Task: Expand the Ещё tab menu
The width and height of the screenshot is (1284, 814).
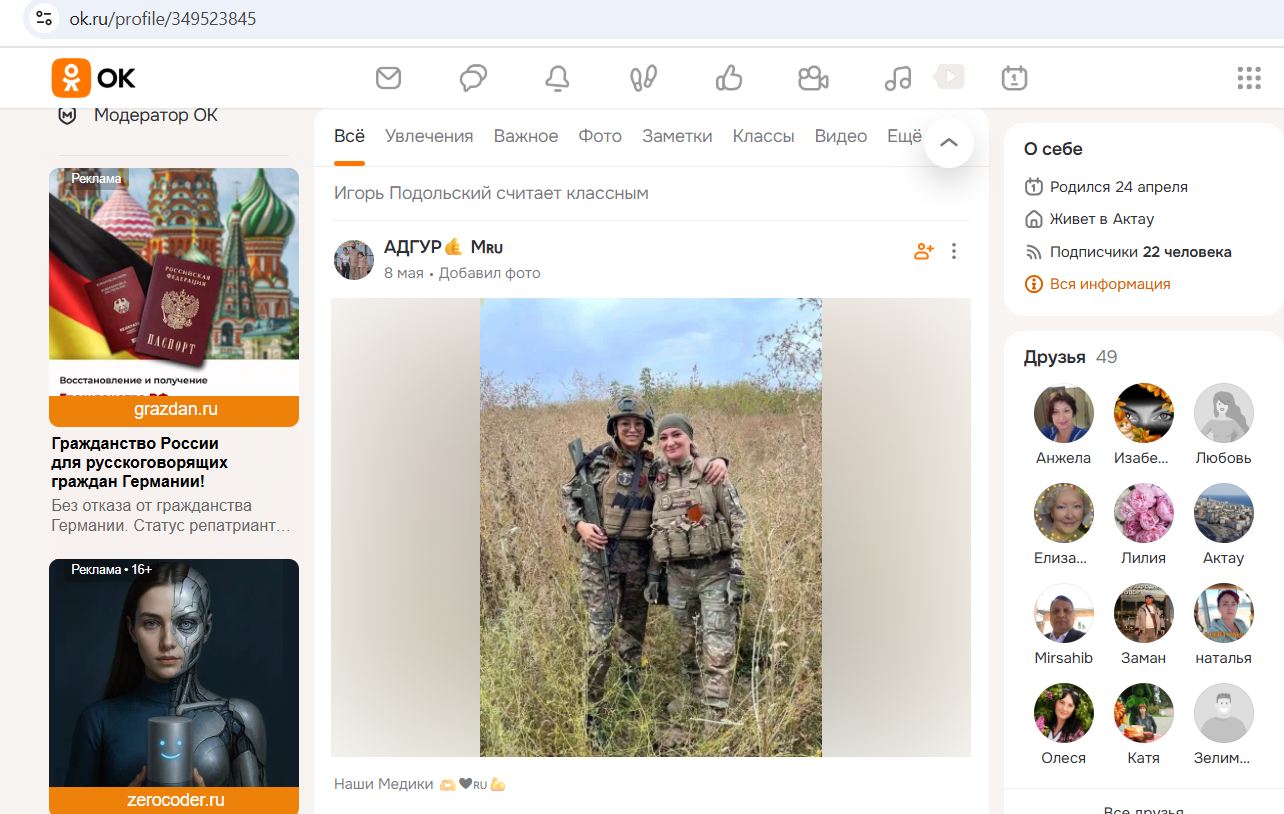Action: pyautogui.click(x=903, y=136)
